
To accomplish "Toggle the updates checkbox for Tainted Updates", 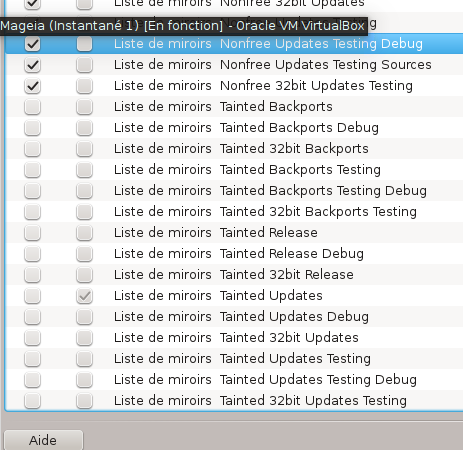I will 84,296.
